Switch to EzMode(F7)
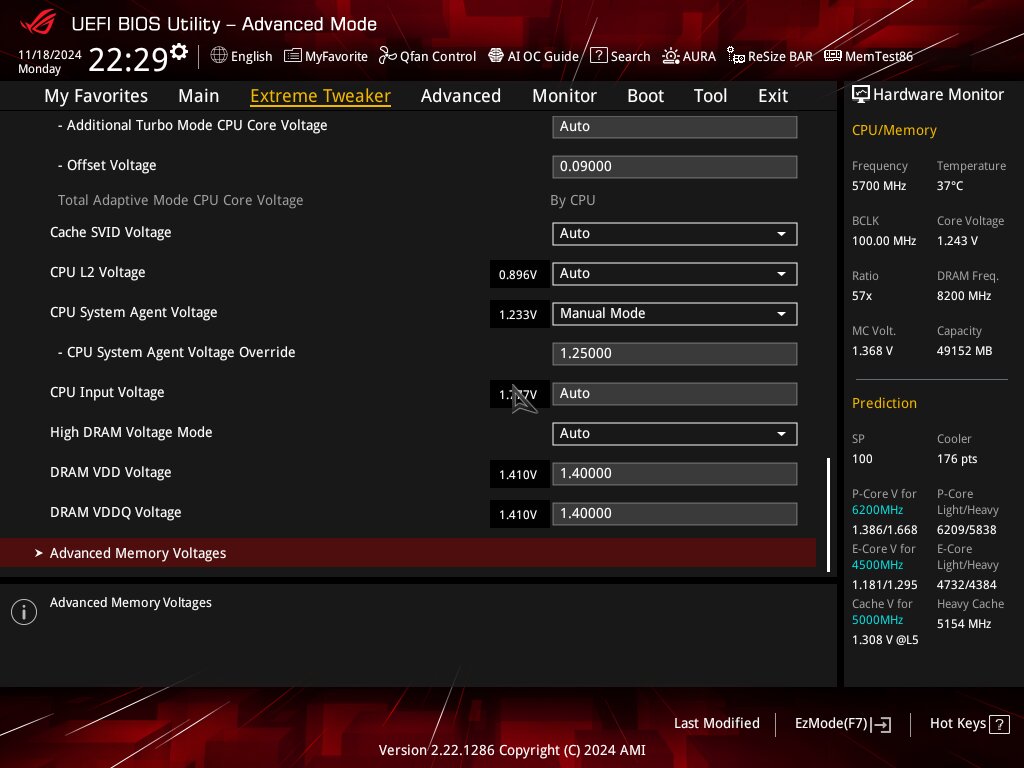Image resolution: width=1024 pixels, height=768 pixels. click(842, 724)
